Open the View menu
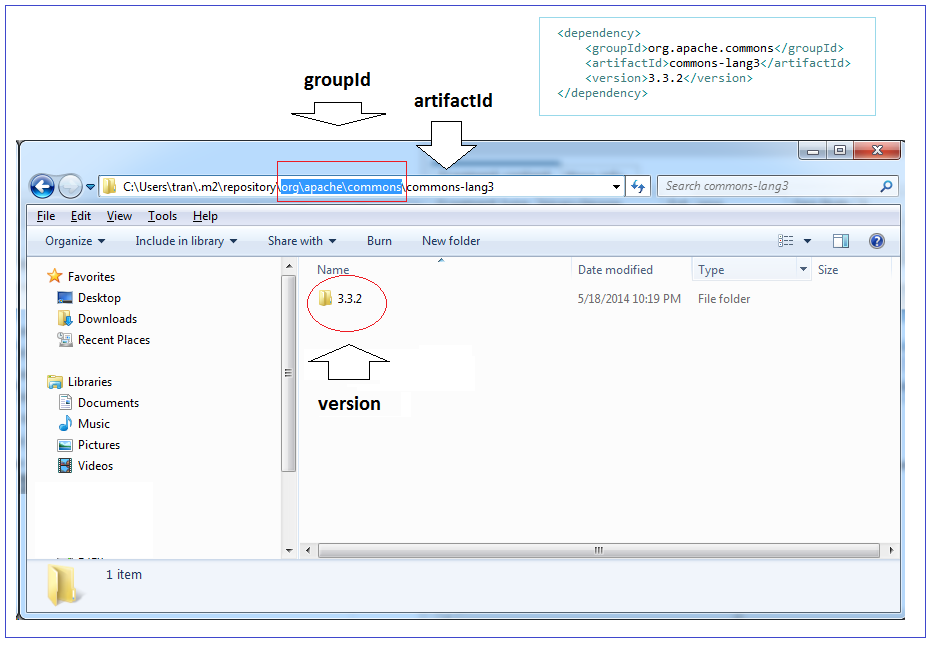 [119, 216]
